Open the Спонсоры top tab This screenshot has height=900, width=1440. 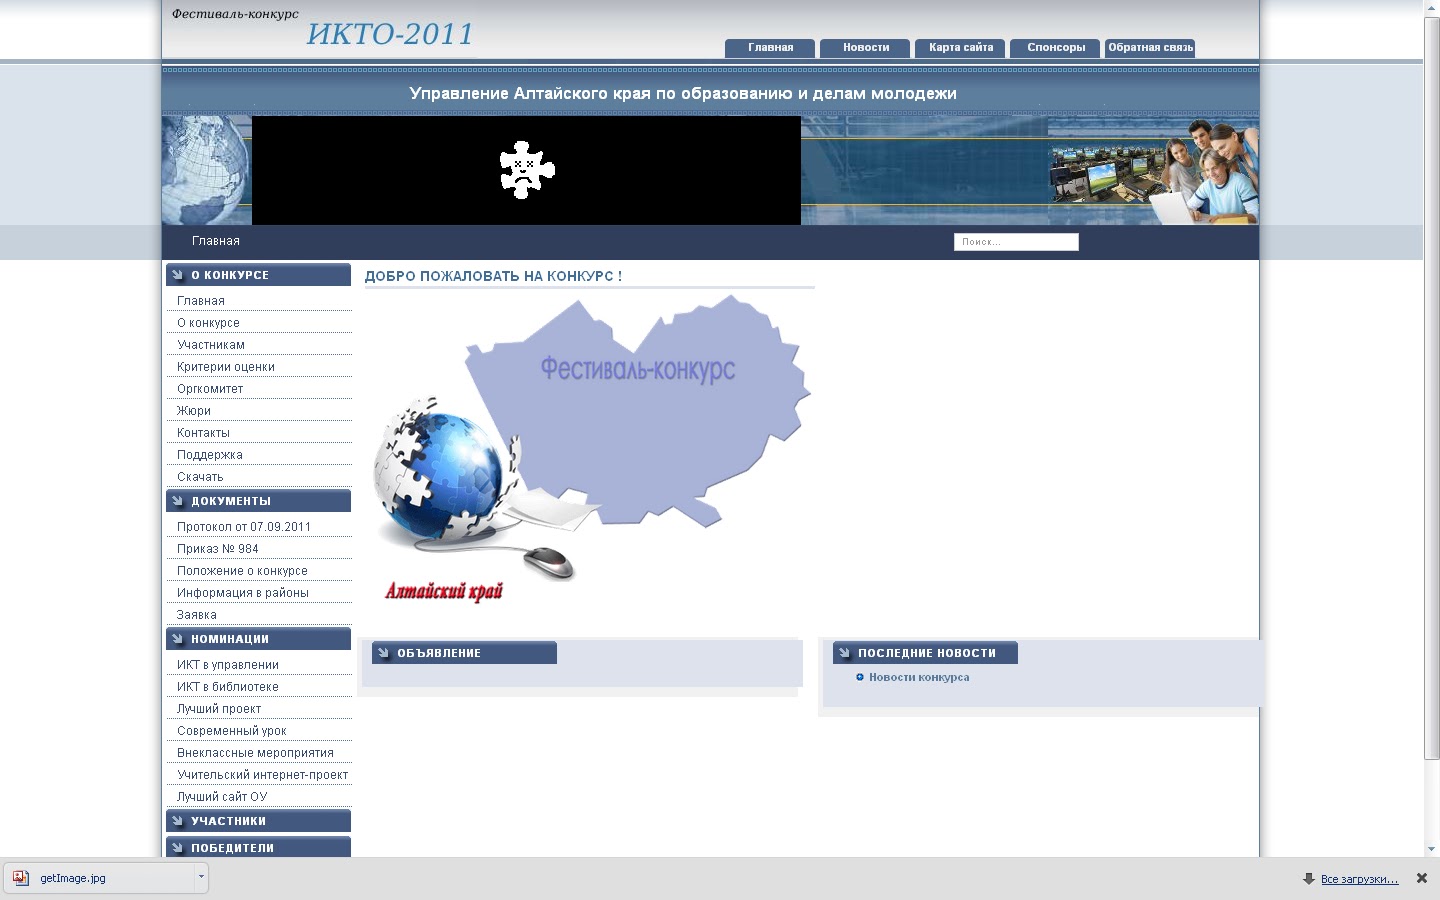1055,48
